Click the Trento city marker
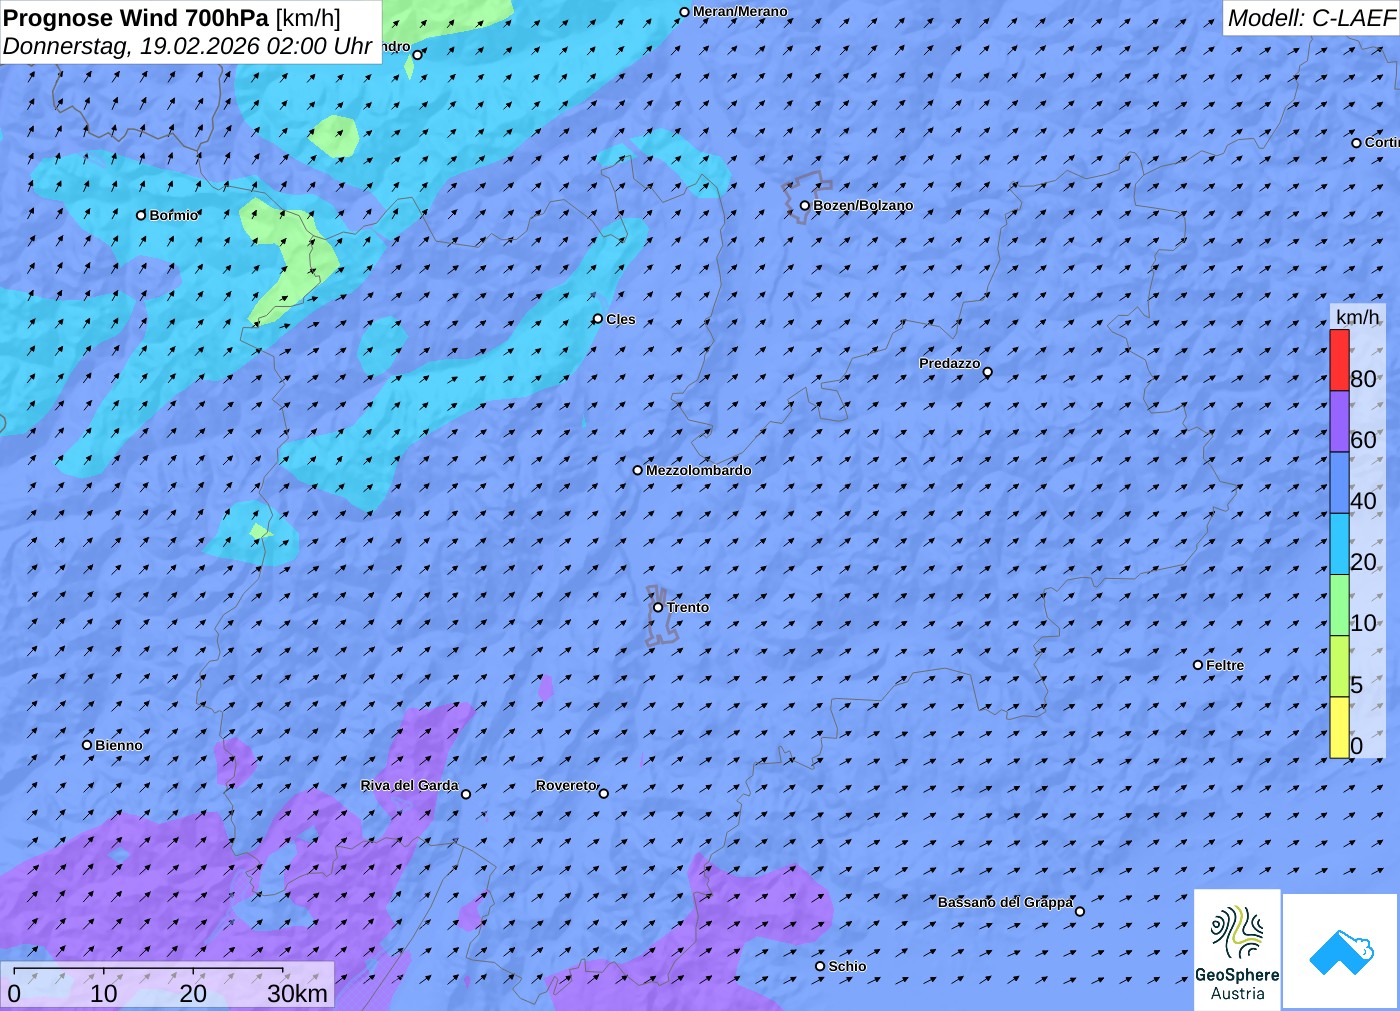The height and width of the screenshot is (1011, 1400). point(658,607)
